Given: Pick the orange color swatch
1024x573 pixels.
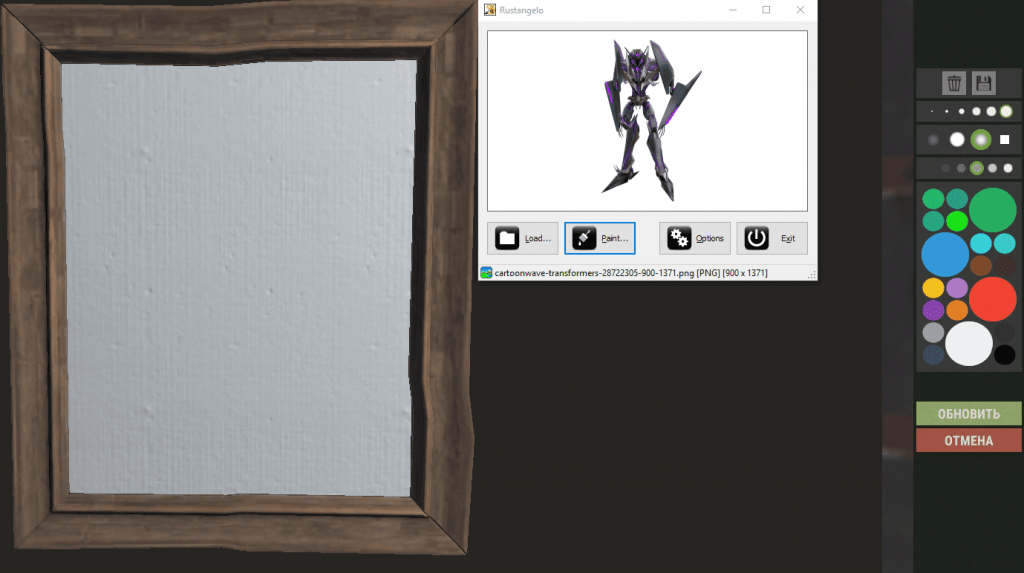Looking at the screenshot, I should [x=957, y=310].
